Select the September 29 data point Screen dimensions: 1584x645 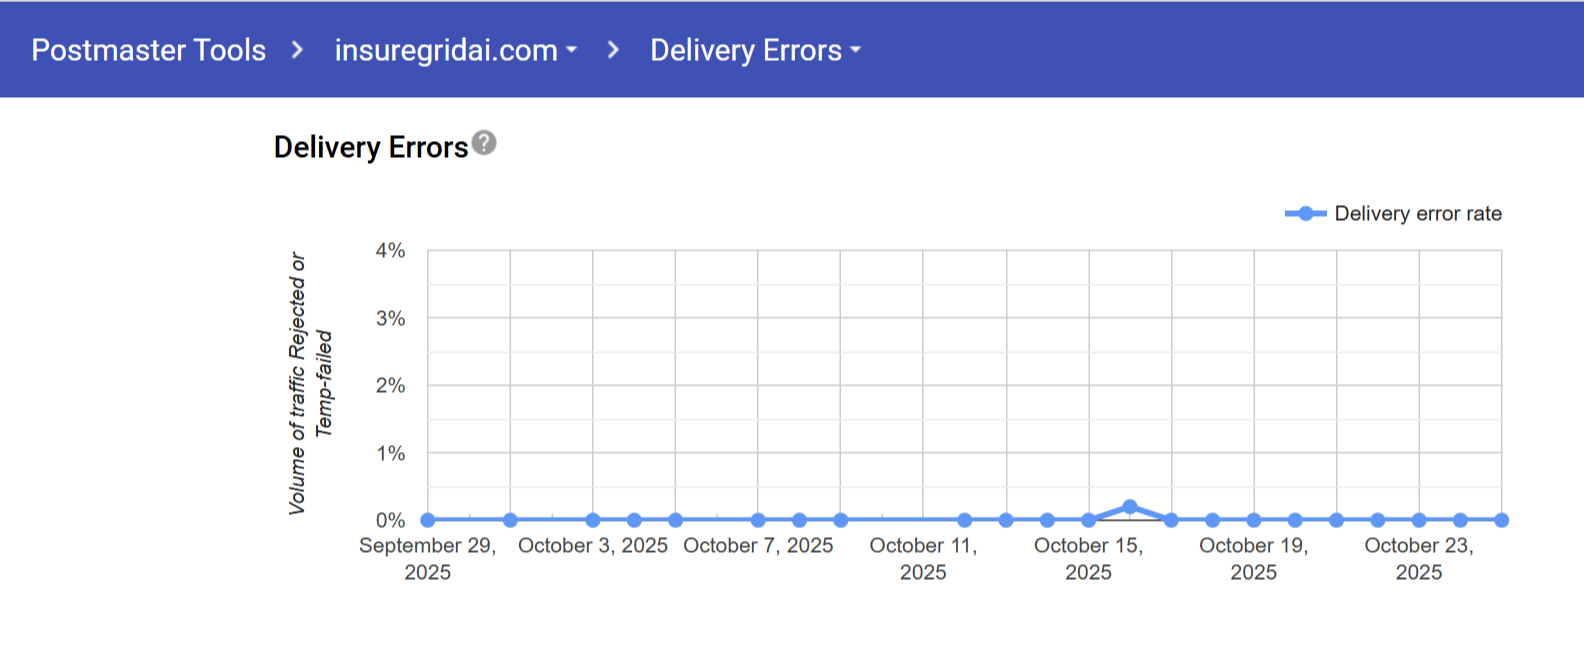(x=428, y=520)
